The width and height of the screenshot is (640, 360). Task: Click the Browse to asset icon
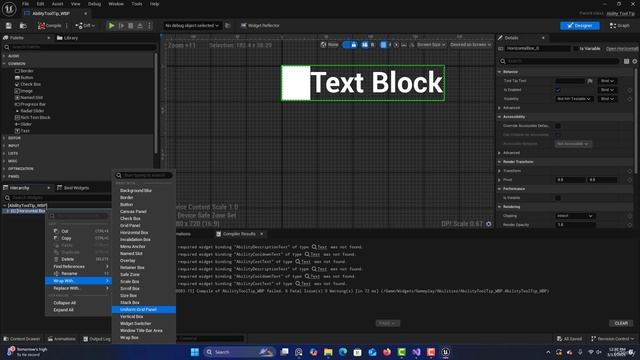click(23, 26)
